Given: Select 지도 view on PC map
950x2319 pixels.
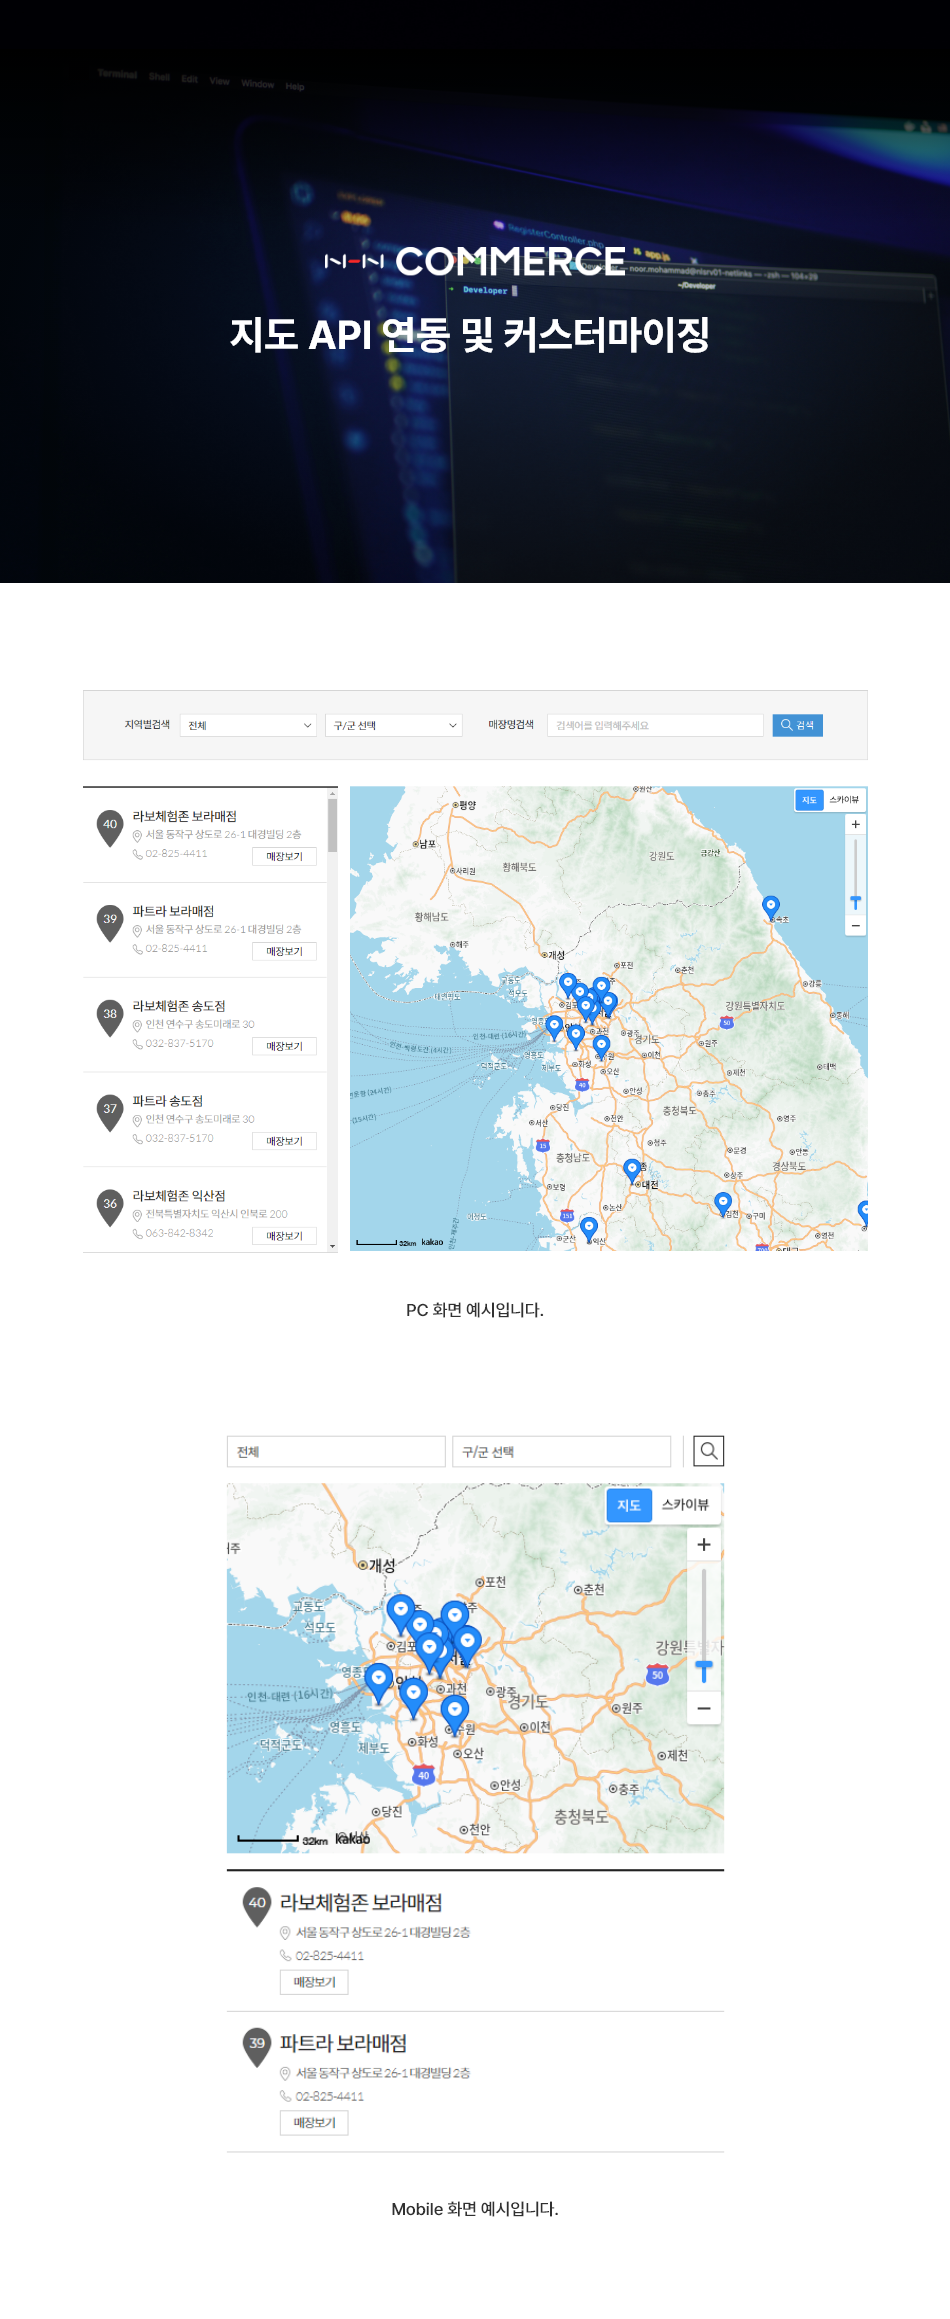Looking at the screenshot, I should (x=809, y=800).
